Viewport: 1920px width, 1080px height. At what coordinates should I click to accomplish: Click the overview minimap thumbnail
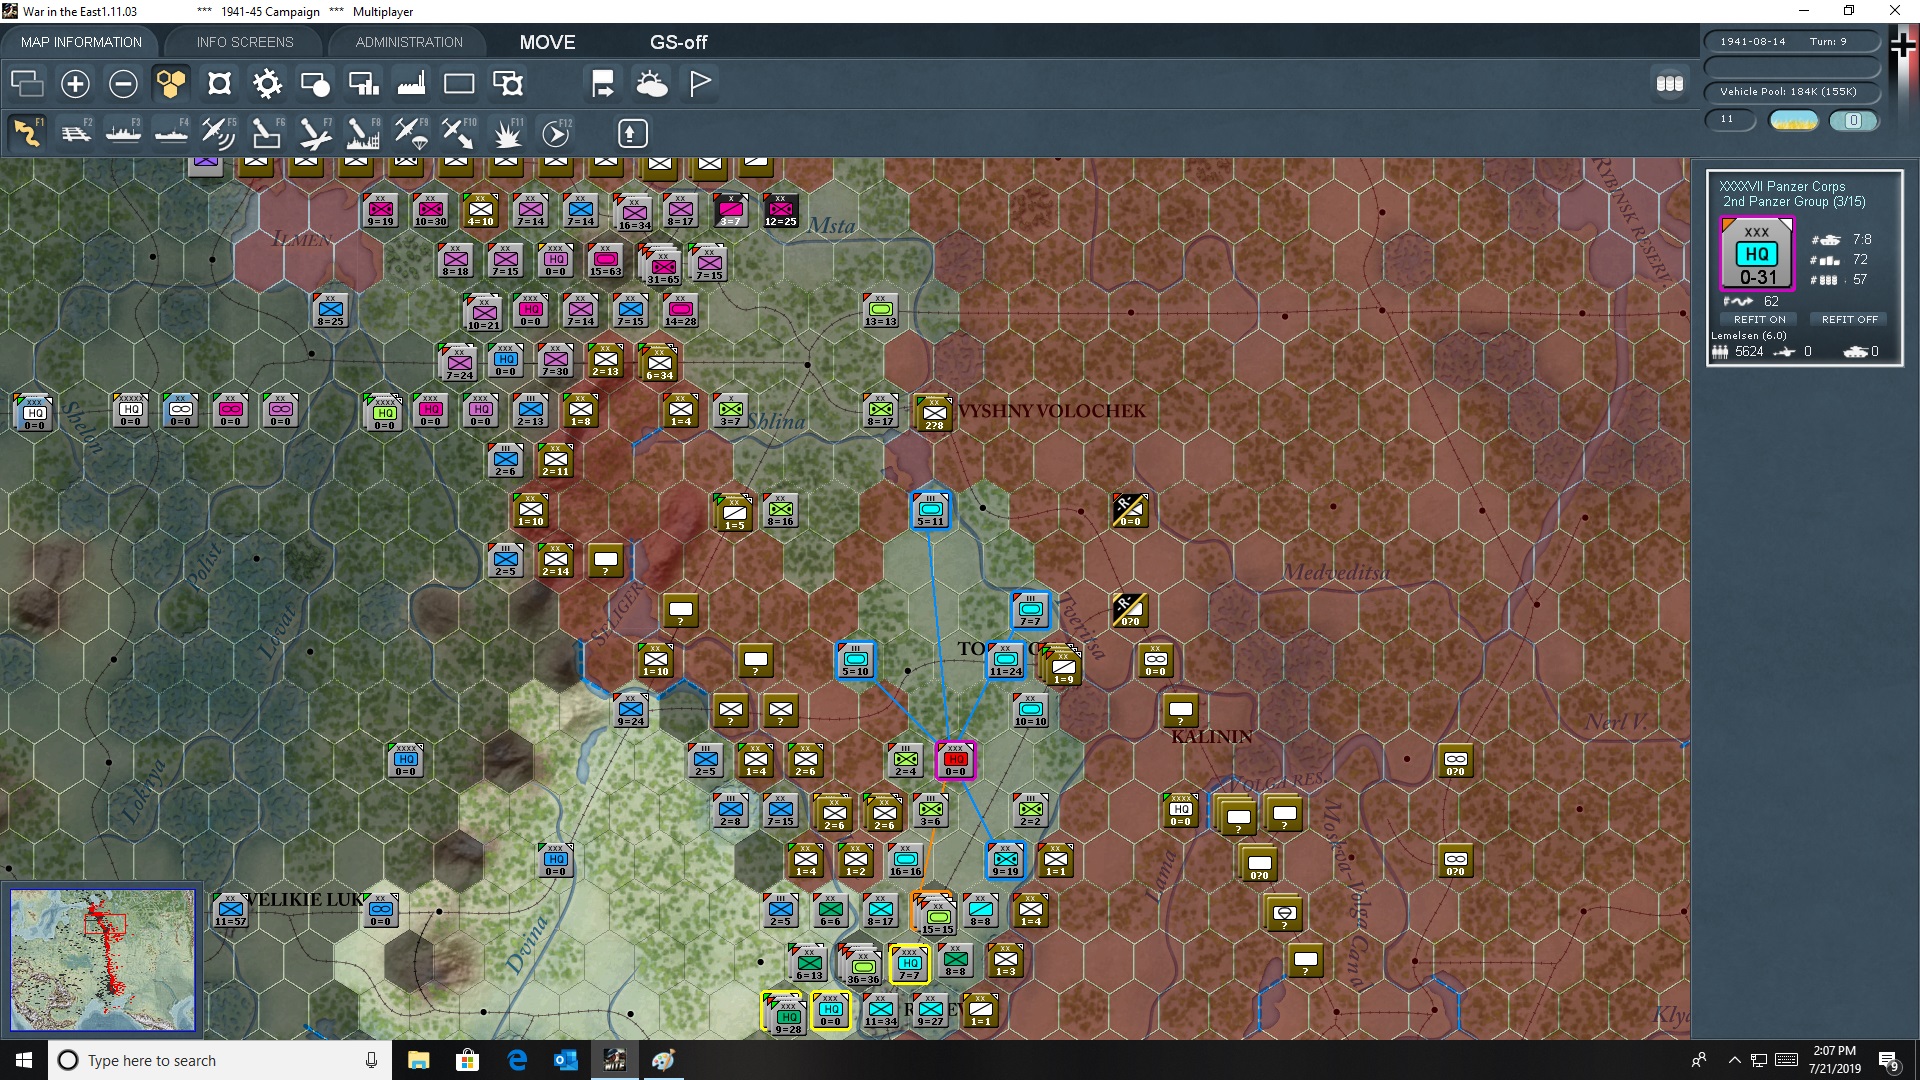(x=103, y=960)
